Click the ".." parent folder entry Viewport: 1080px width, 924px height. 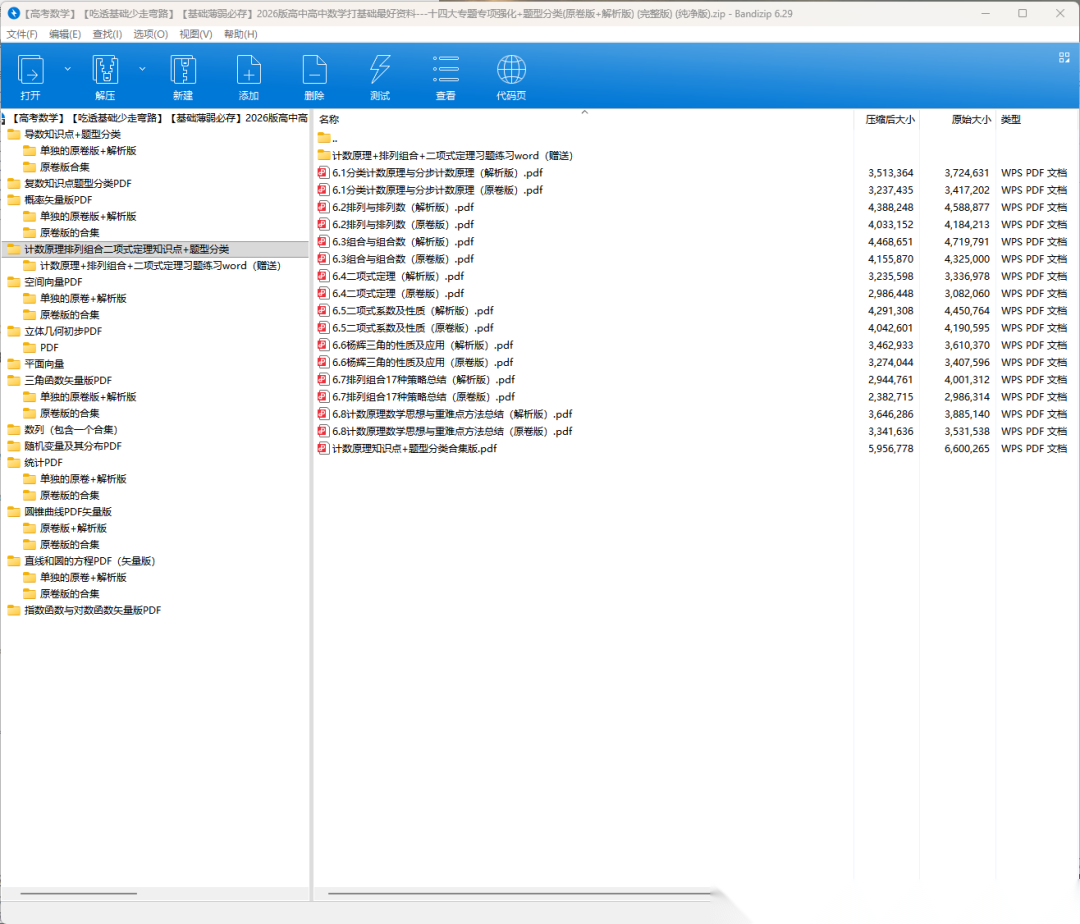(x=334, y=138)
